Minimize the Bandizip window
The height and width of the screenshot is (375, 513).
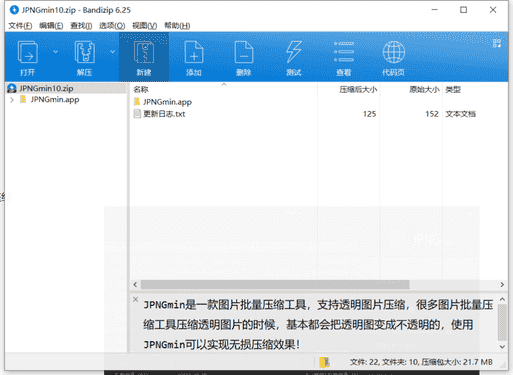click(x=434, y=10)
